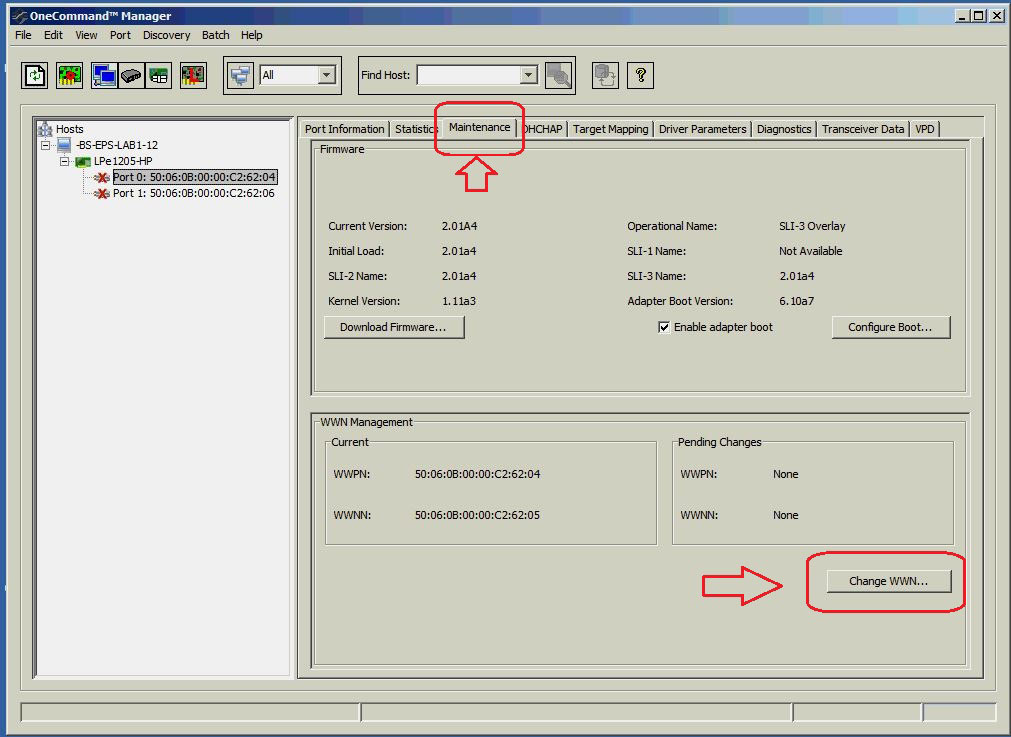This screenshot has width=1011, height=737.
Task: Open the host group 'All' dropdown
Action: (x=326, y=75)
